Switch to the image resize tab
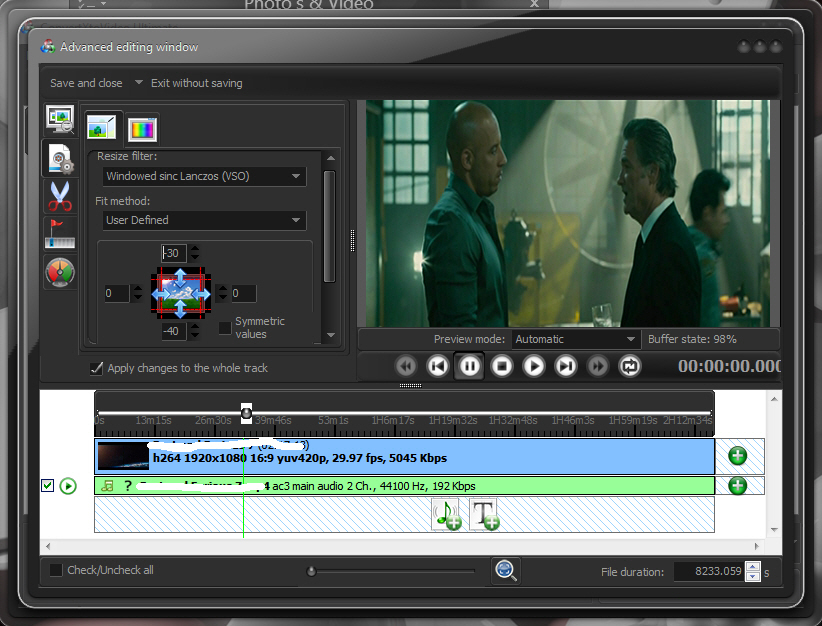The height and width of the screenshot is (626, 822). pos(101,127)
